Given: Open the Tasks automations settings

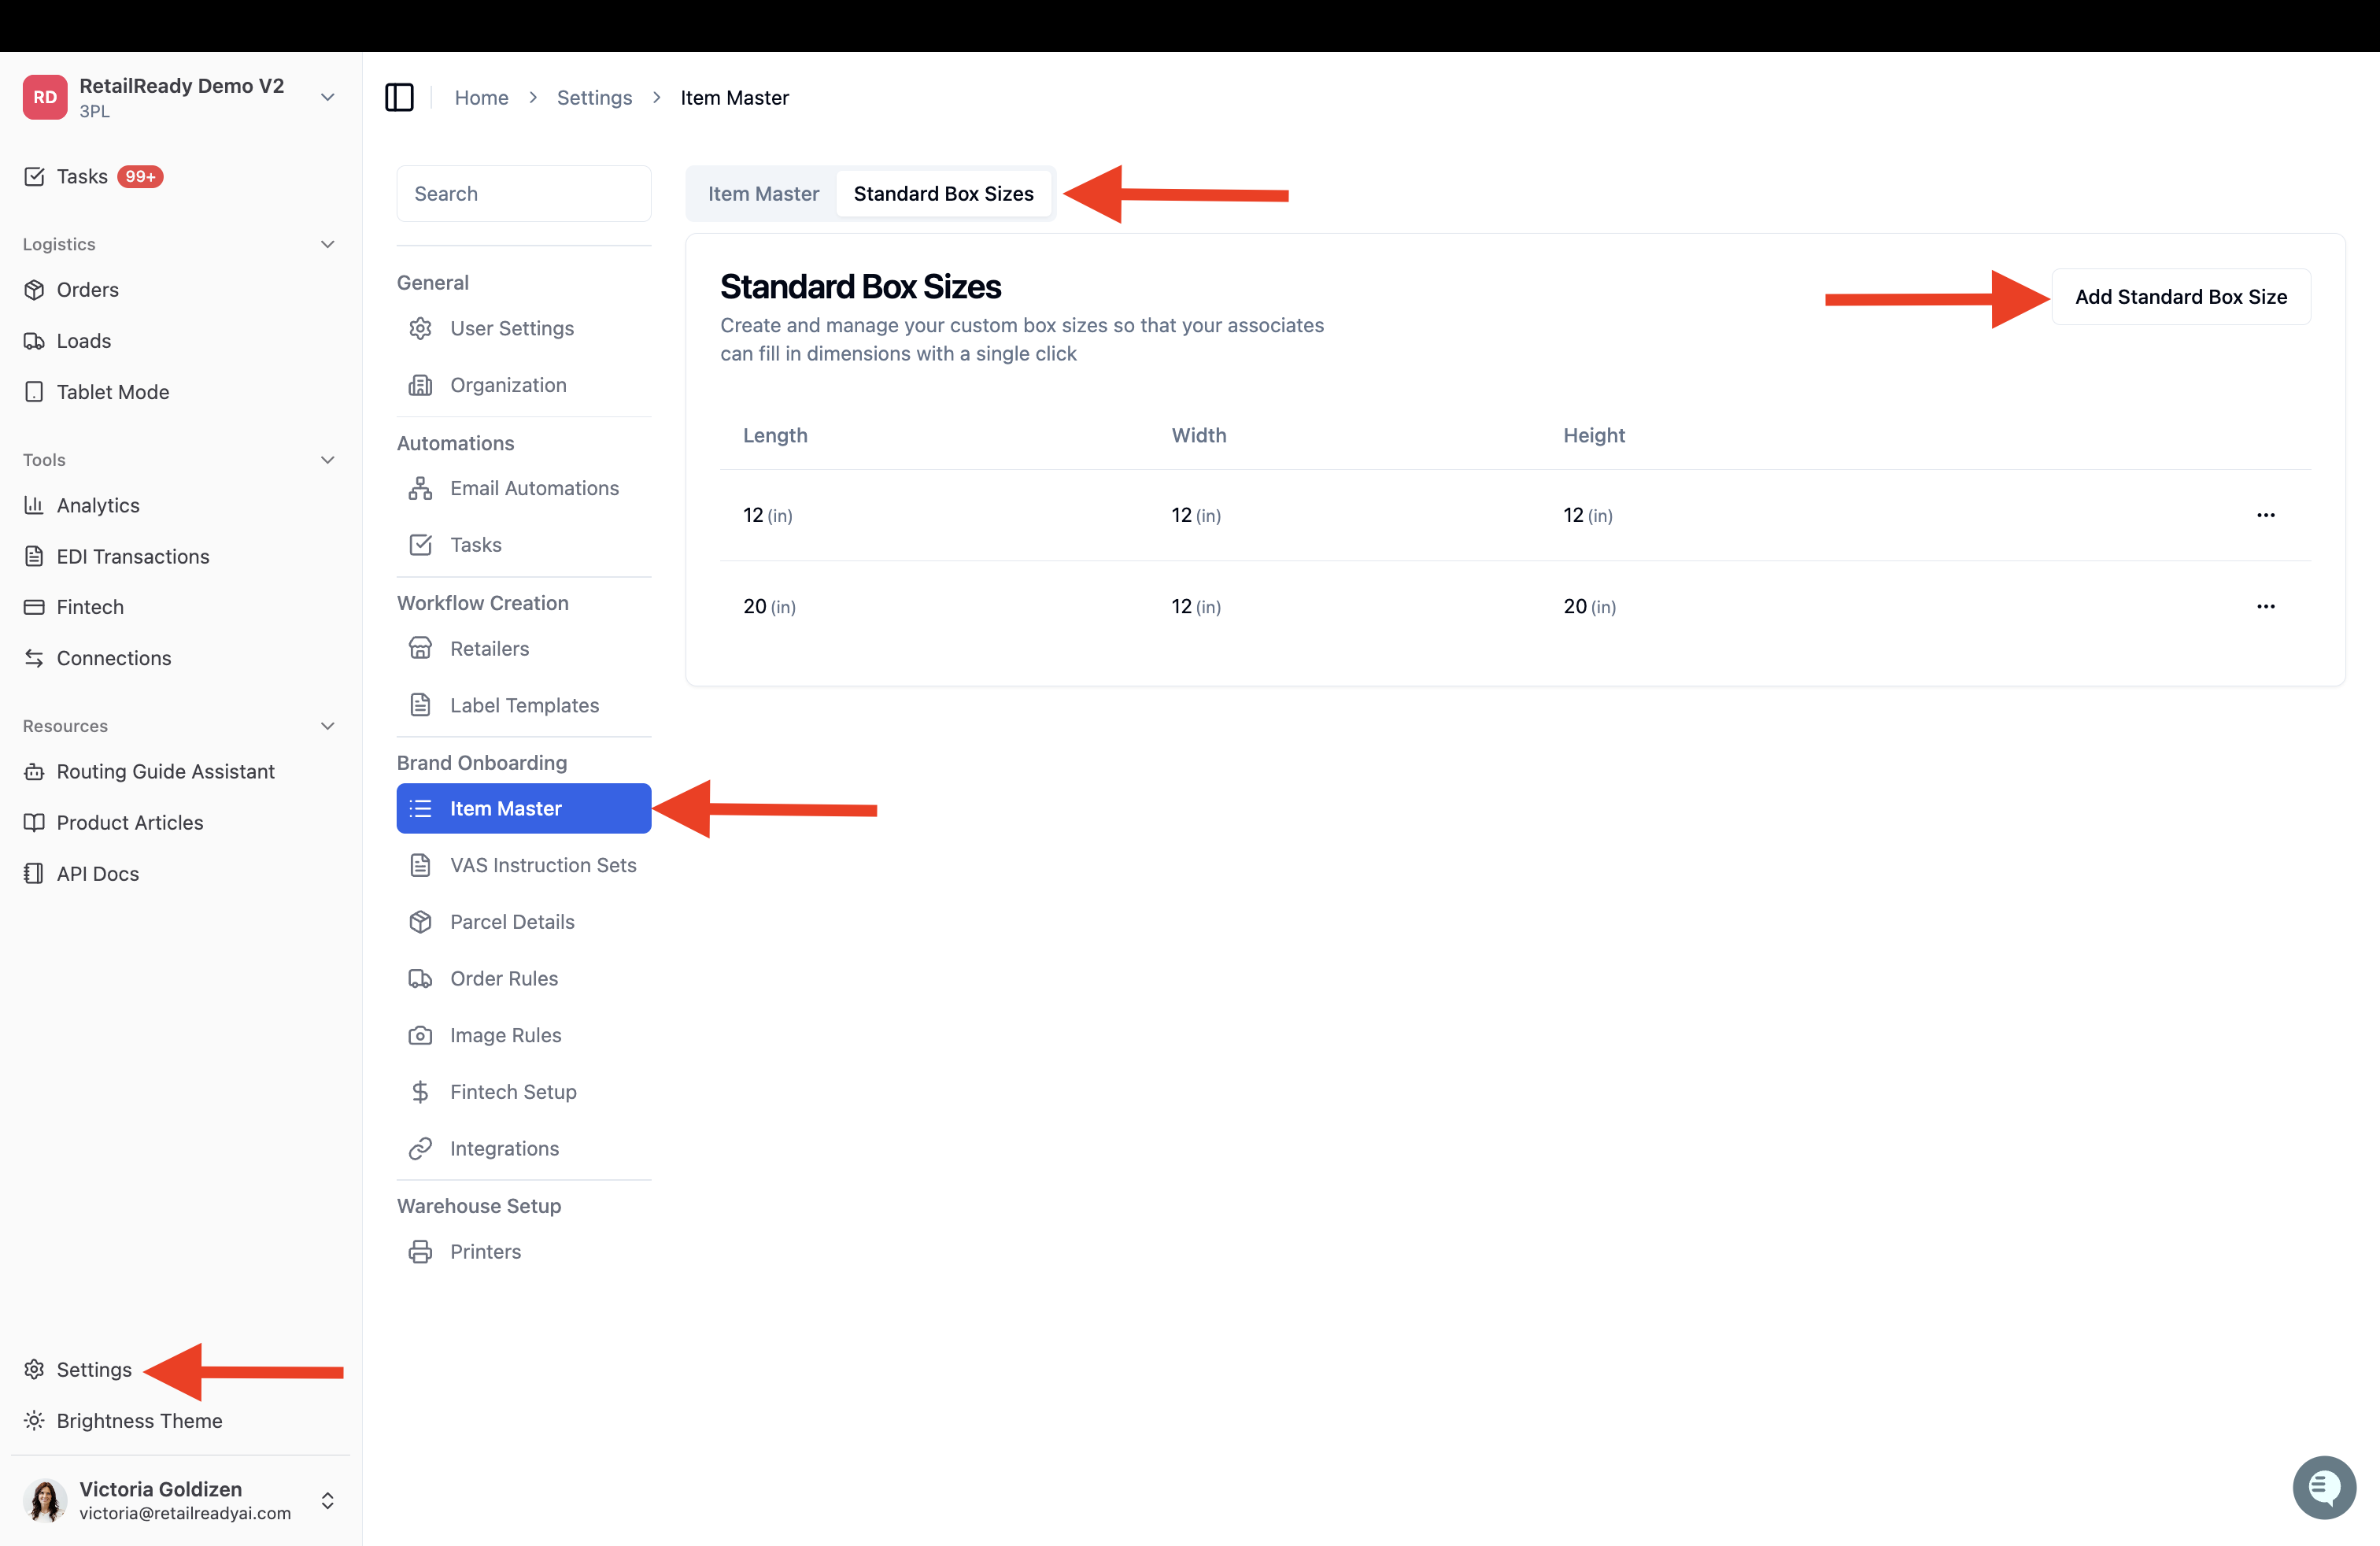Looking at the screenshot, I should coord(524,545).
